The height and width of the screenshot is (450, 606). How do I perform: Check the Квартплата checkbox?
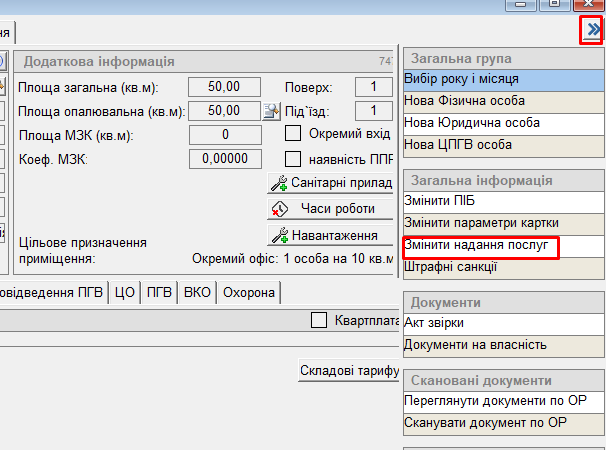pos(319,320)
